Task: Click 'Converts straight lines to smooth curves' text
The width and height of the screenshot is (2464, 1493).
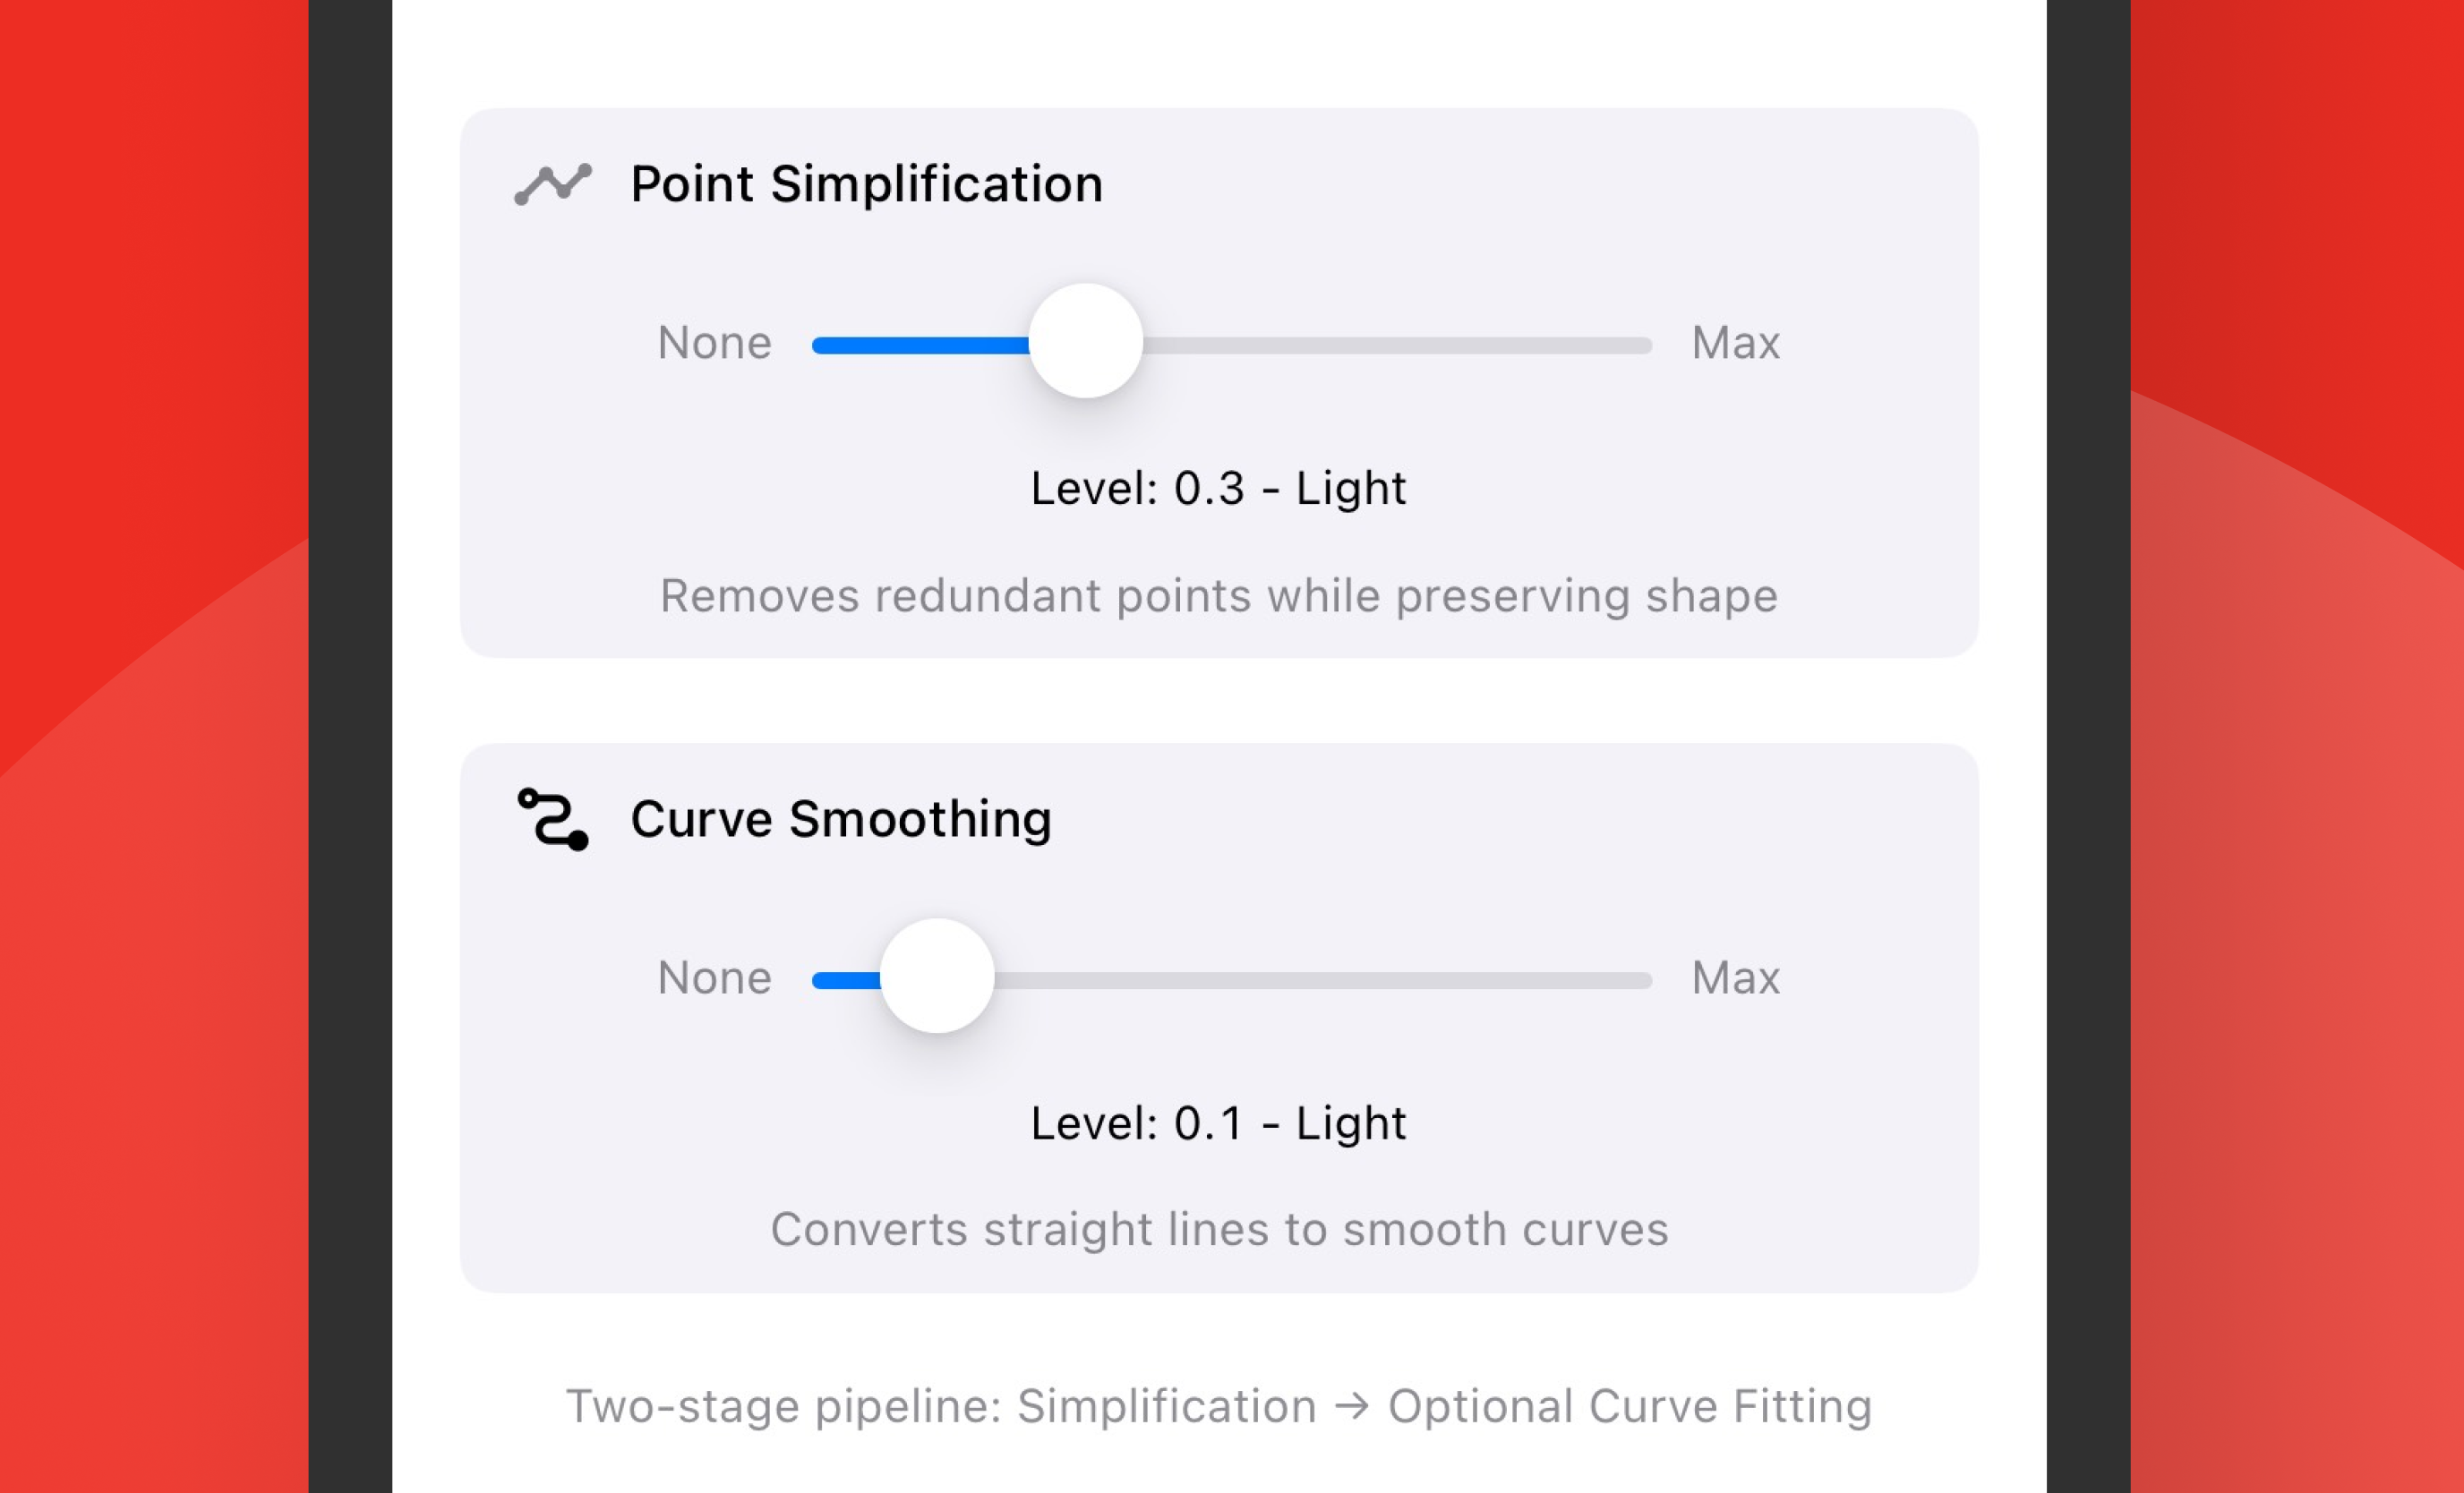Action: coord(1218,1230)
